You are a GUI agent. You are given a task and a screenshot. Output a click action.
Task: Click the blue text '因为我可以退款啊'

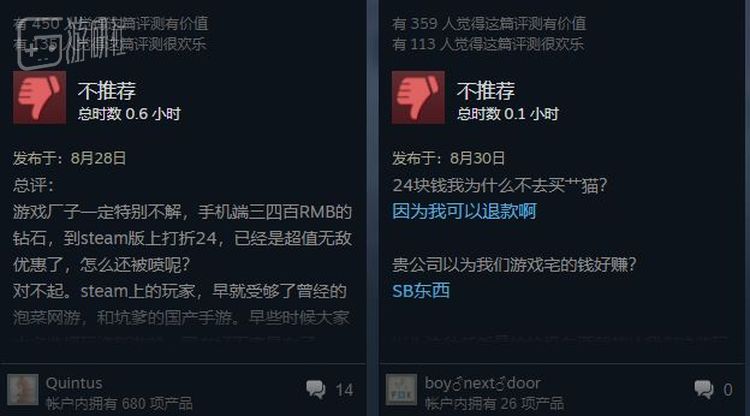click(x=464, y=211)
